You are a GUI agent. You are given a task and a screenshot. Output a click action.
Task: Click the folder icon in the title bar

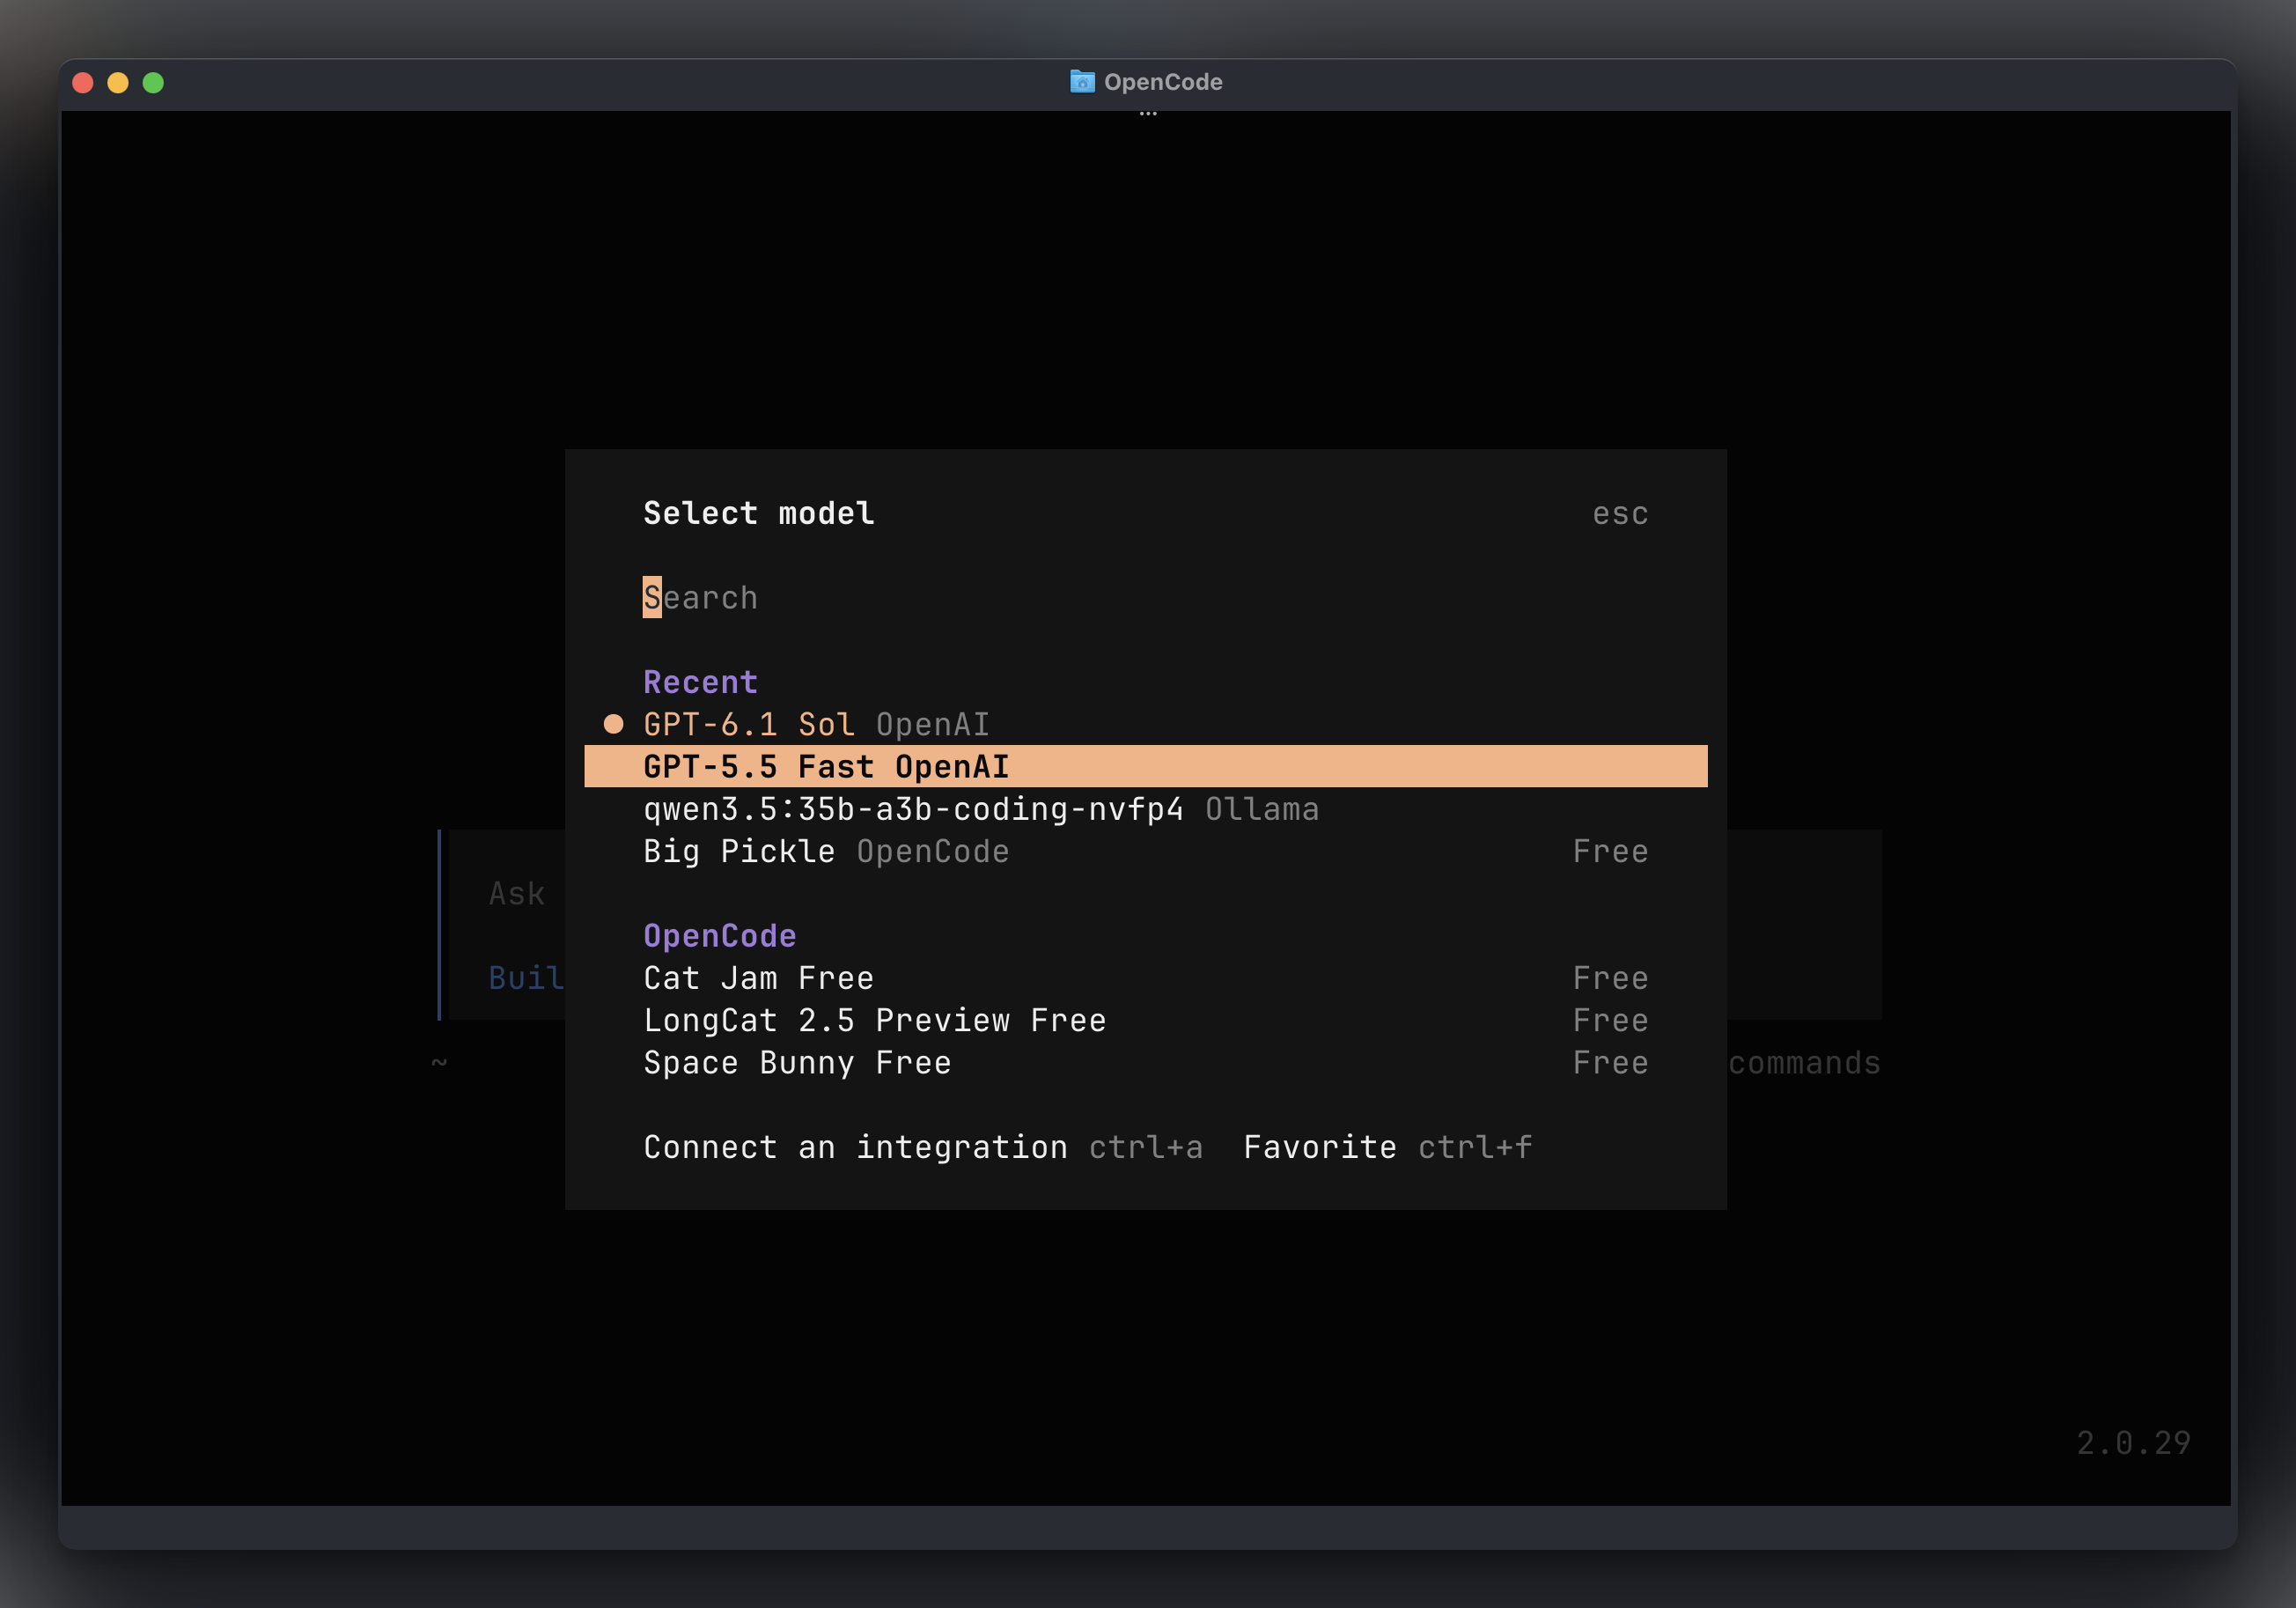point(1082,81)
